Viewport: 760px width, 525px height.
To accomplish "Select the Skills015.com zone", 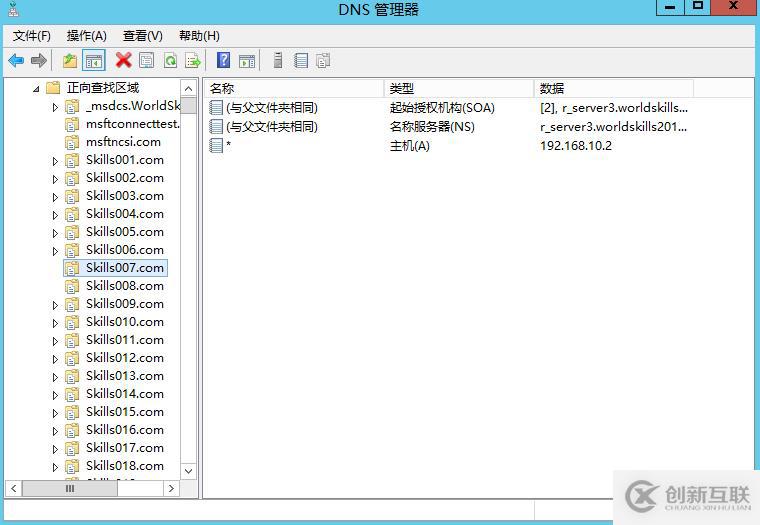I will pyautogui.click(x=125, y=412).
